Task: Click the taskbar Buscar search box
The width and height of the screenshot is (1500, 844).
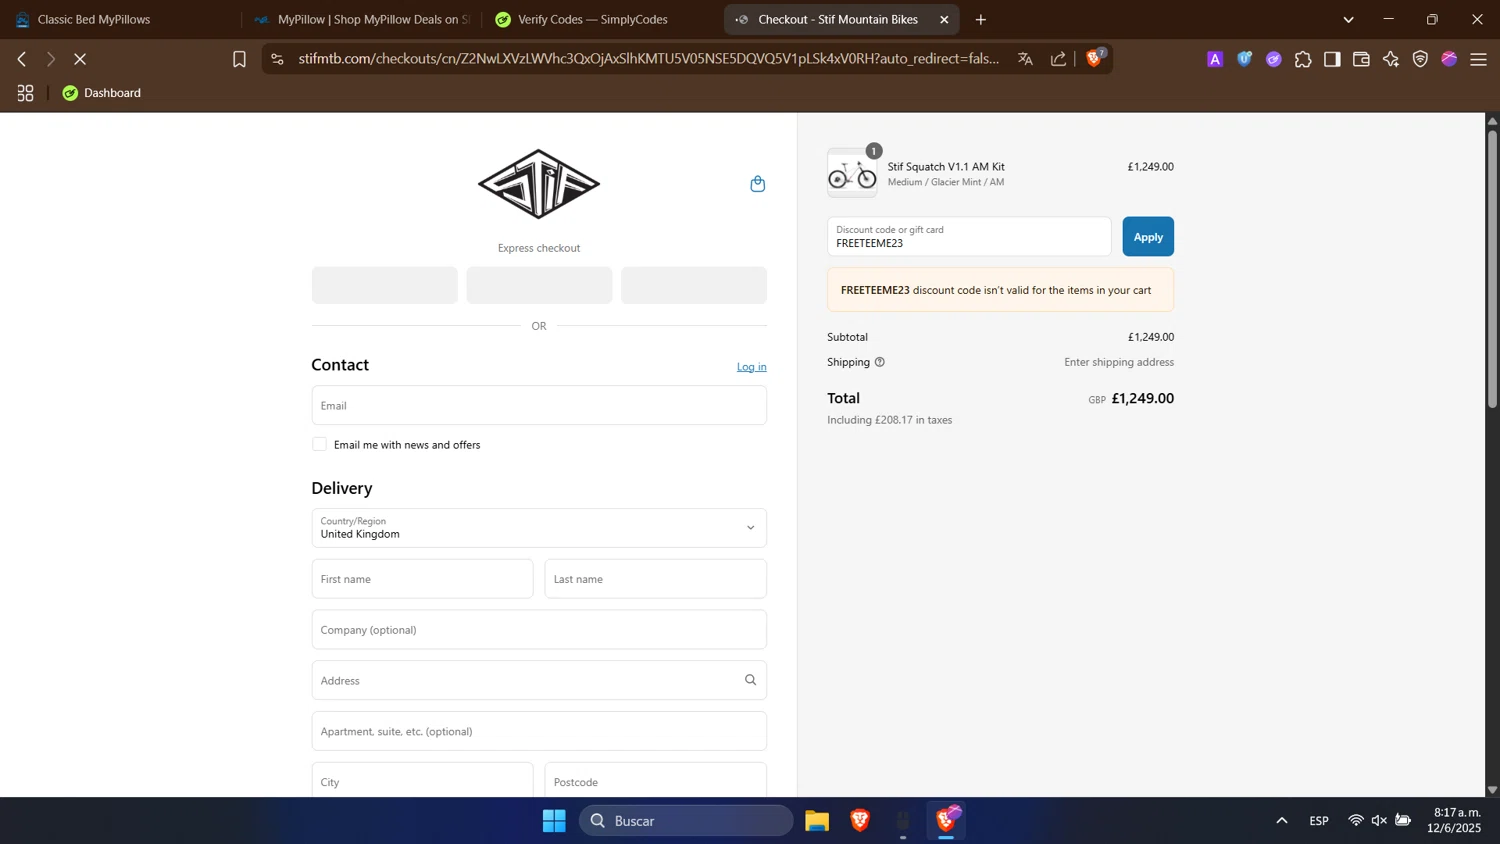Action: pos(686,821)
